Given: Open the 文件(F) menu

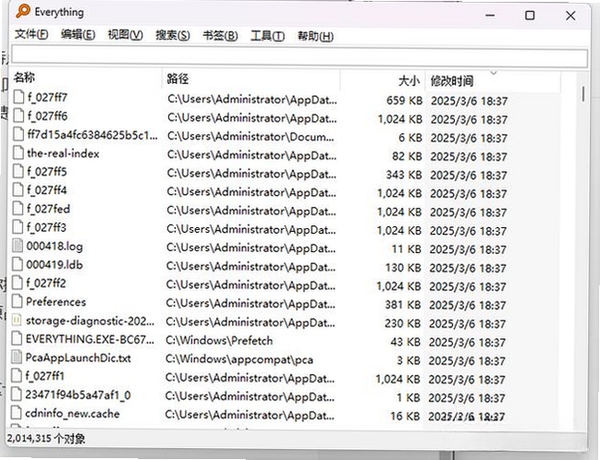Looking at the screenshot, I should 31,34.
